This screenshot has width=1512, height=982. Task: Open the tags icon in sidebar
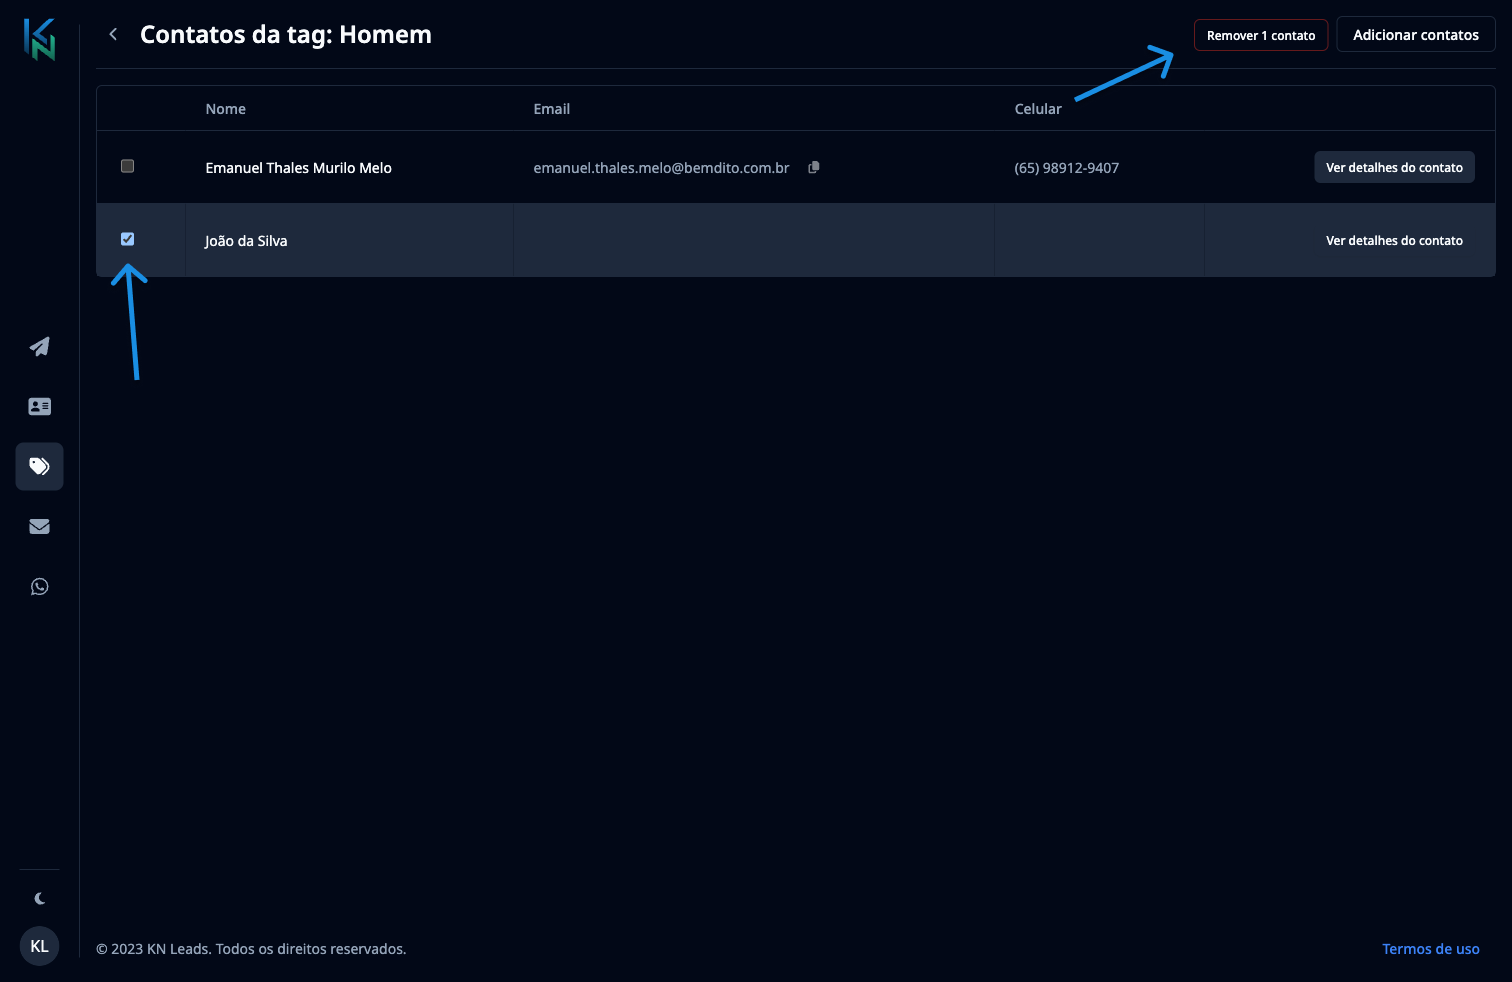pyautogui.click(x=40, y=466)
